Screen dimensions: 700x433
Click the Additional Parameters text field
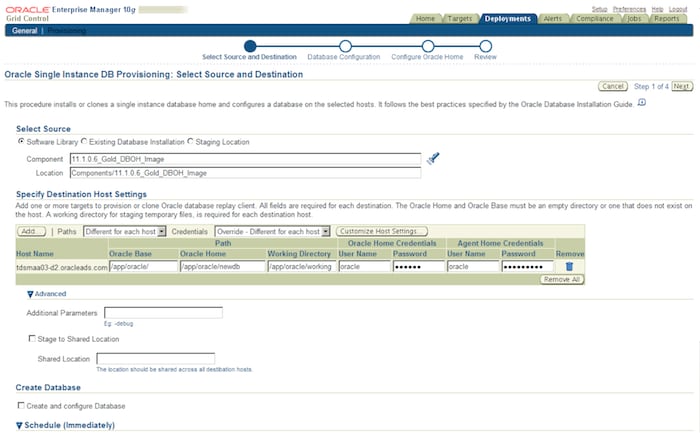click(x=163, y=313)
